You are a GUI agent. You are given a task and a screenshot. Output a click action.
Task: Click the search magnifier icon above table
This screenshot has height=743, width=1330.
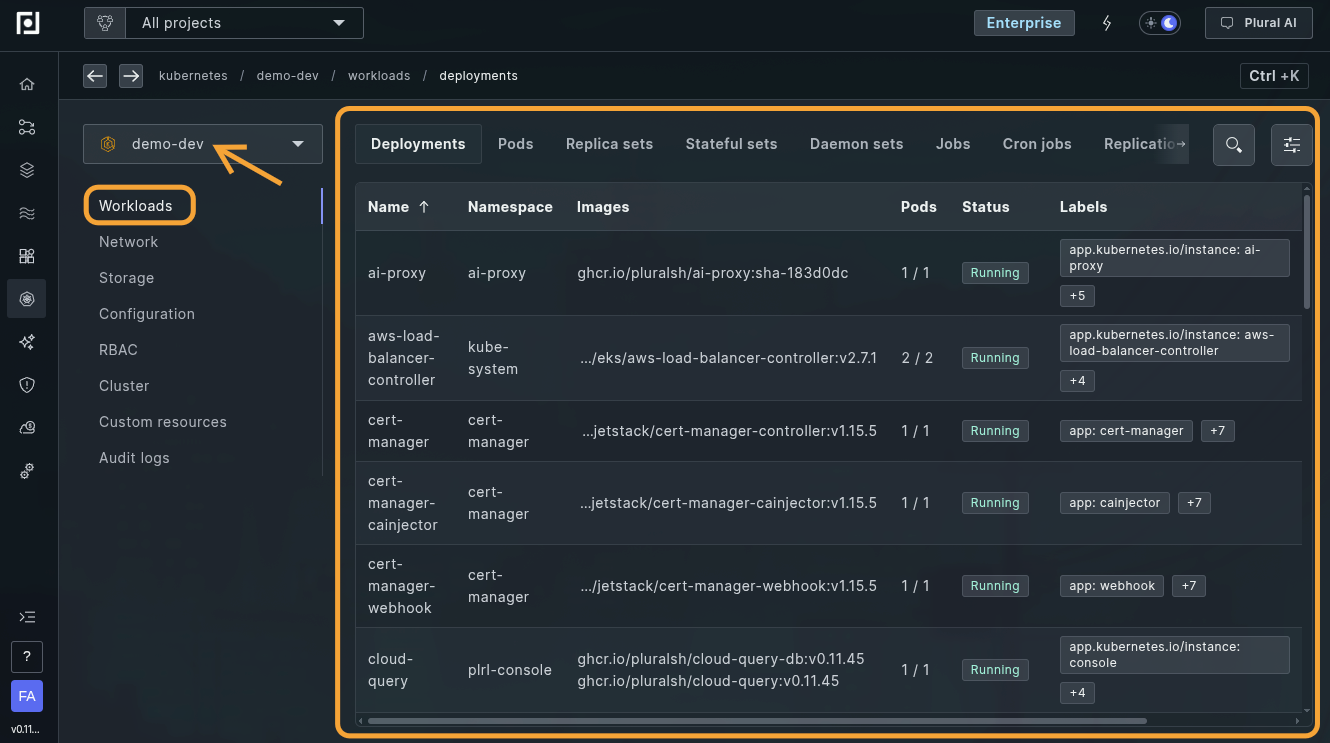click(x=1233, y=145)
